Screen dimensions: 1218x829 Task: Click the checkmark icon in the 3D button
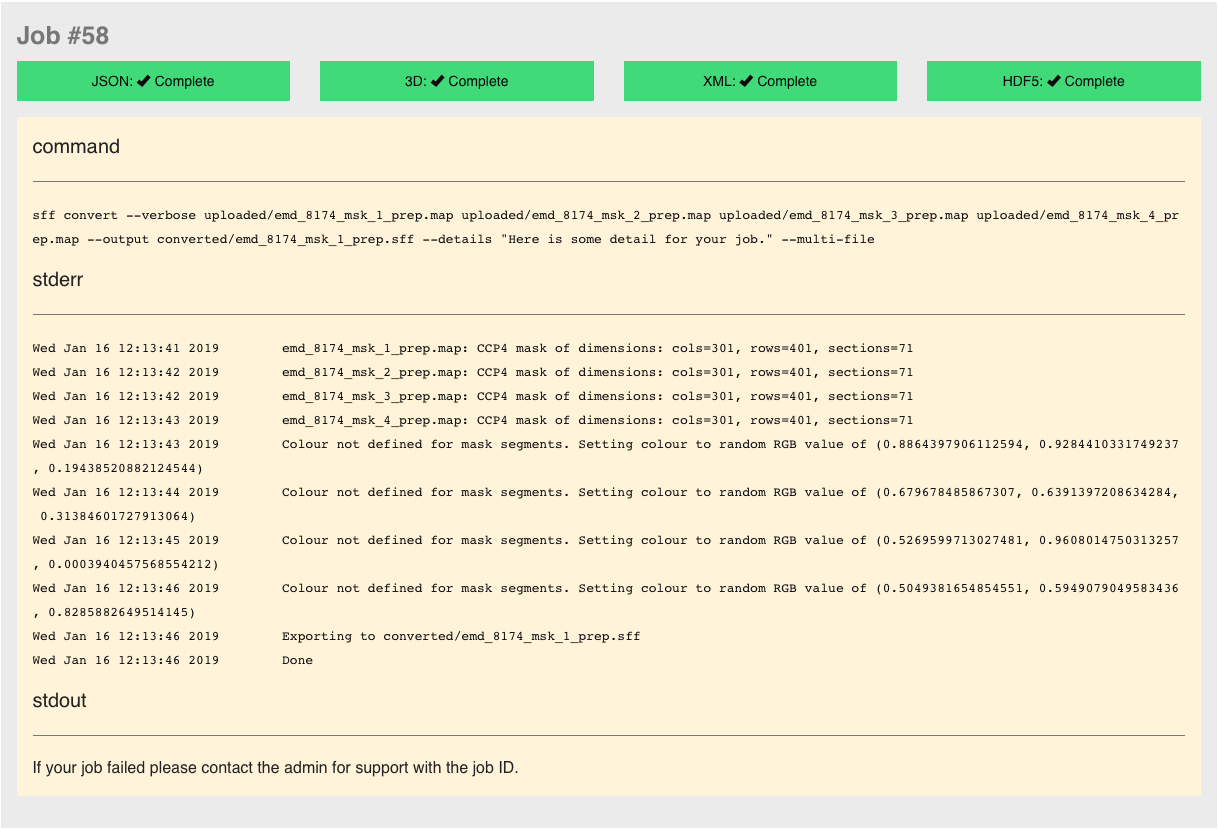pos(438,81)
